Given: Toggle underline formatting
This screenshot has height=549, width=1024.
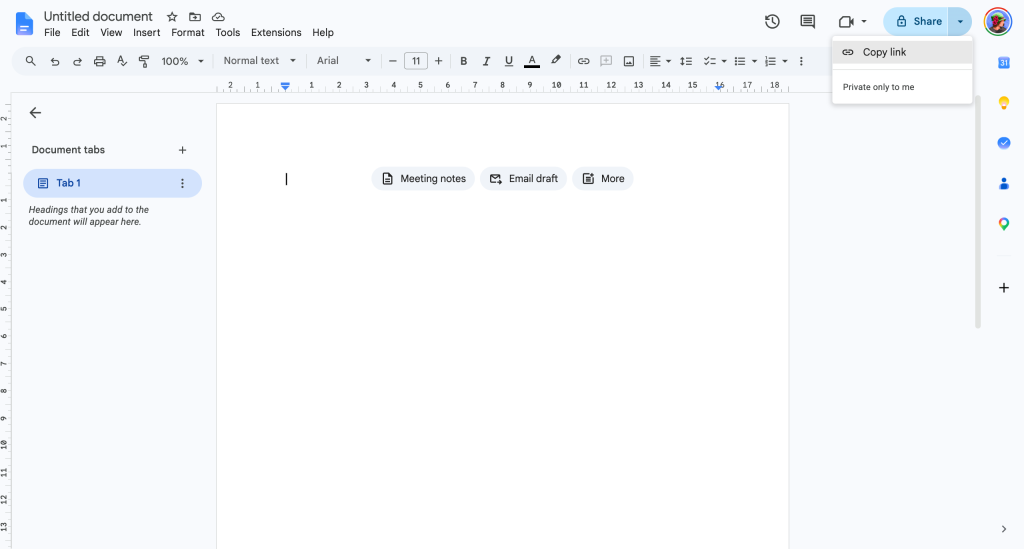Looking at the screenshot, I should pyautogui.click(x=509, y=61).
